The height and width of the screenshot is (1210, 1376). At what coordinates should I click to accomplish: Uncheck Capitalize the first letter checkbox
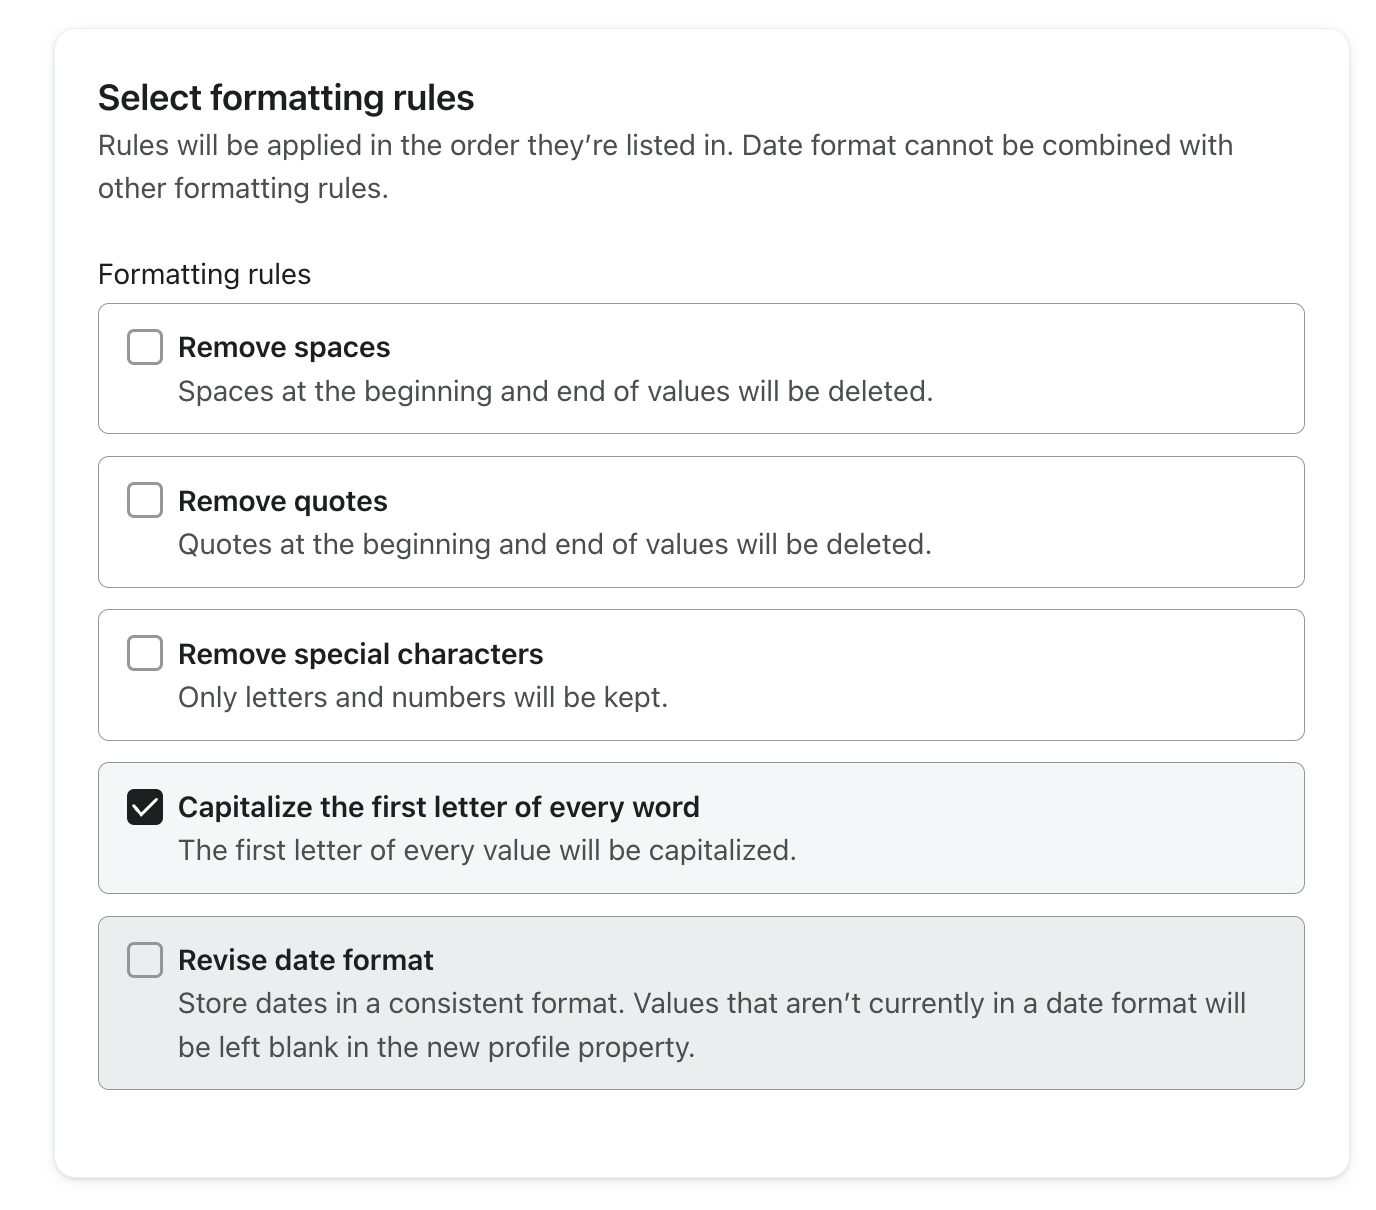(x=145, y=806)
